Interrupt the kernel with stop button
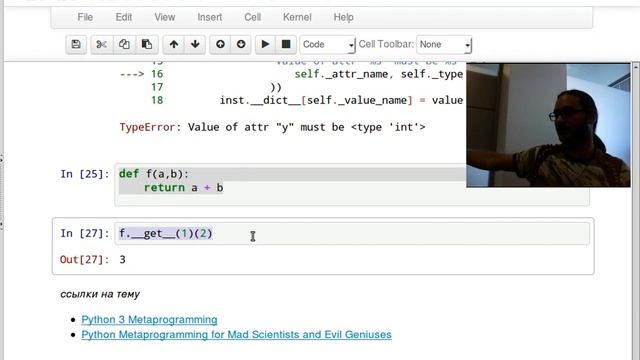Image resolution: width=640 pixels, height=360 pixels. point(286,44)
